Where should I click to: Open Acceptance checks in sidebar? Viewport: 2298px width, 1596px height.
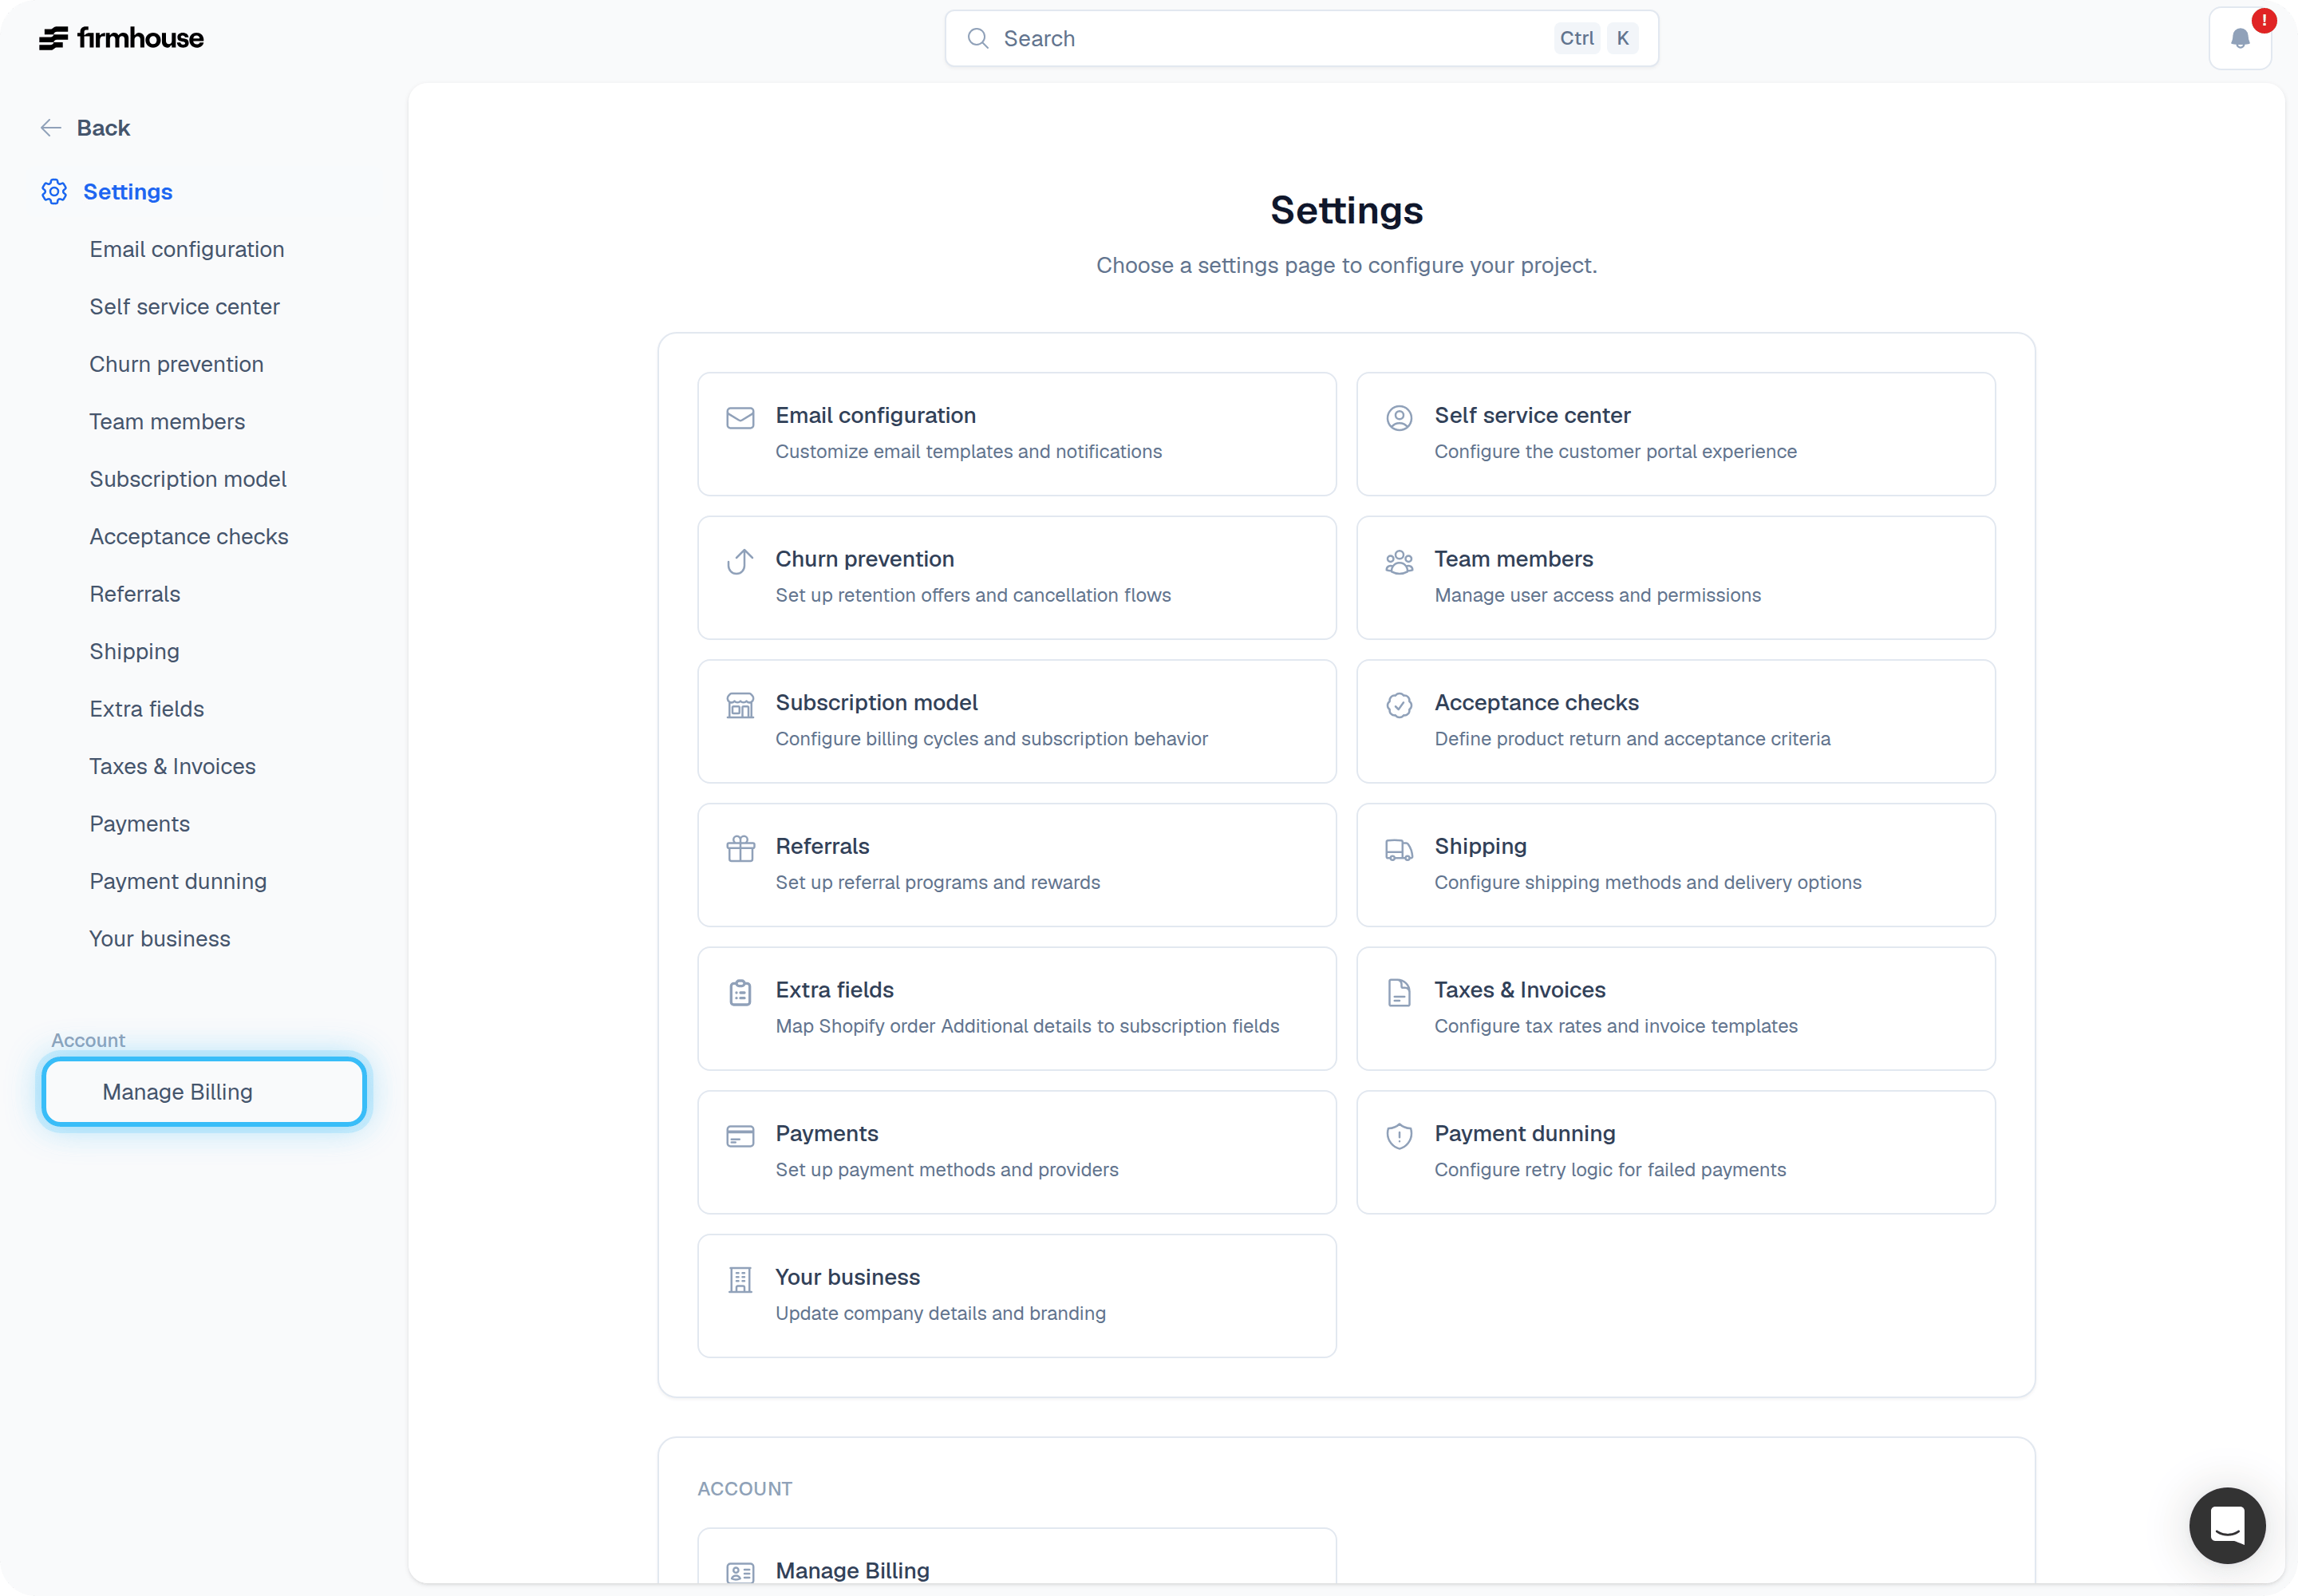pyautogui.click(x=188, y=536)
